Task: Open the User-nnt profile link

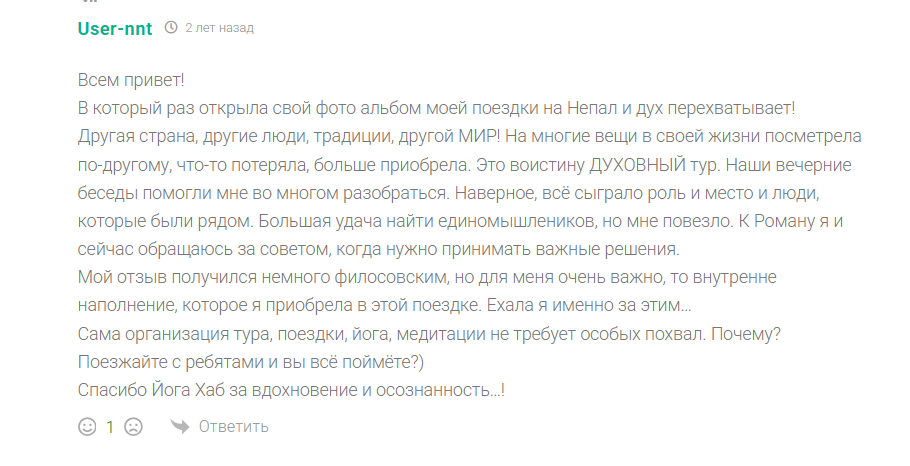Action: 115,28
